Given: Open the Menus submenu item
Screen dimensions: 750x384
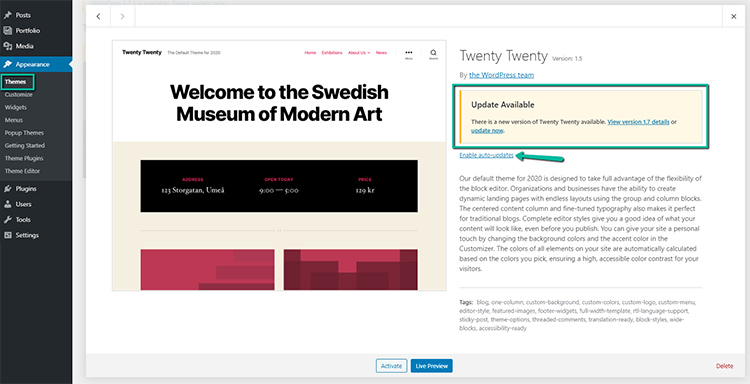Looking at the screenshot, I should tap(14, 120).
